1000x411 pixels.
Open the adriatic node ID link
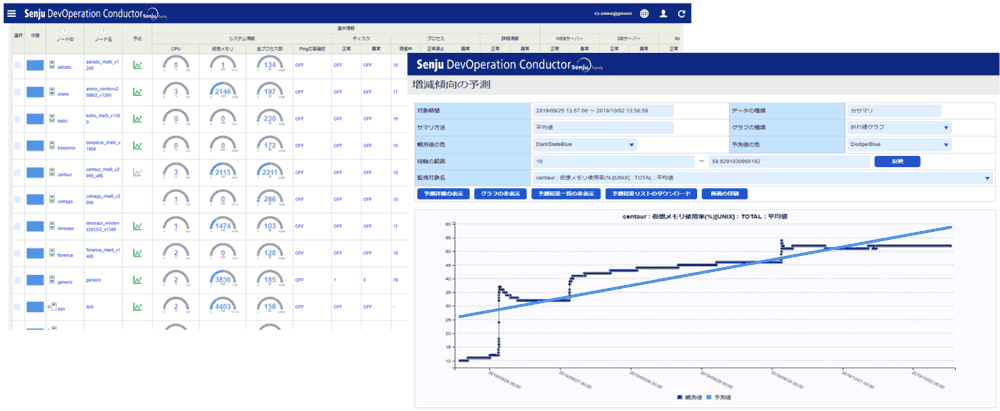click(63, 66)
